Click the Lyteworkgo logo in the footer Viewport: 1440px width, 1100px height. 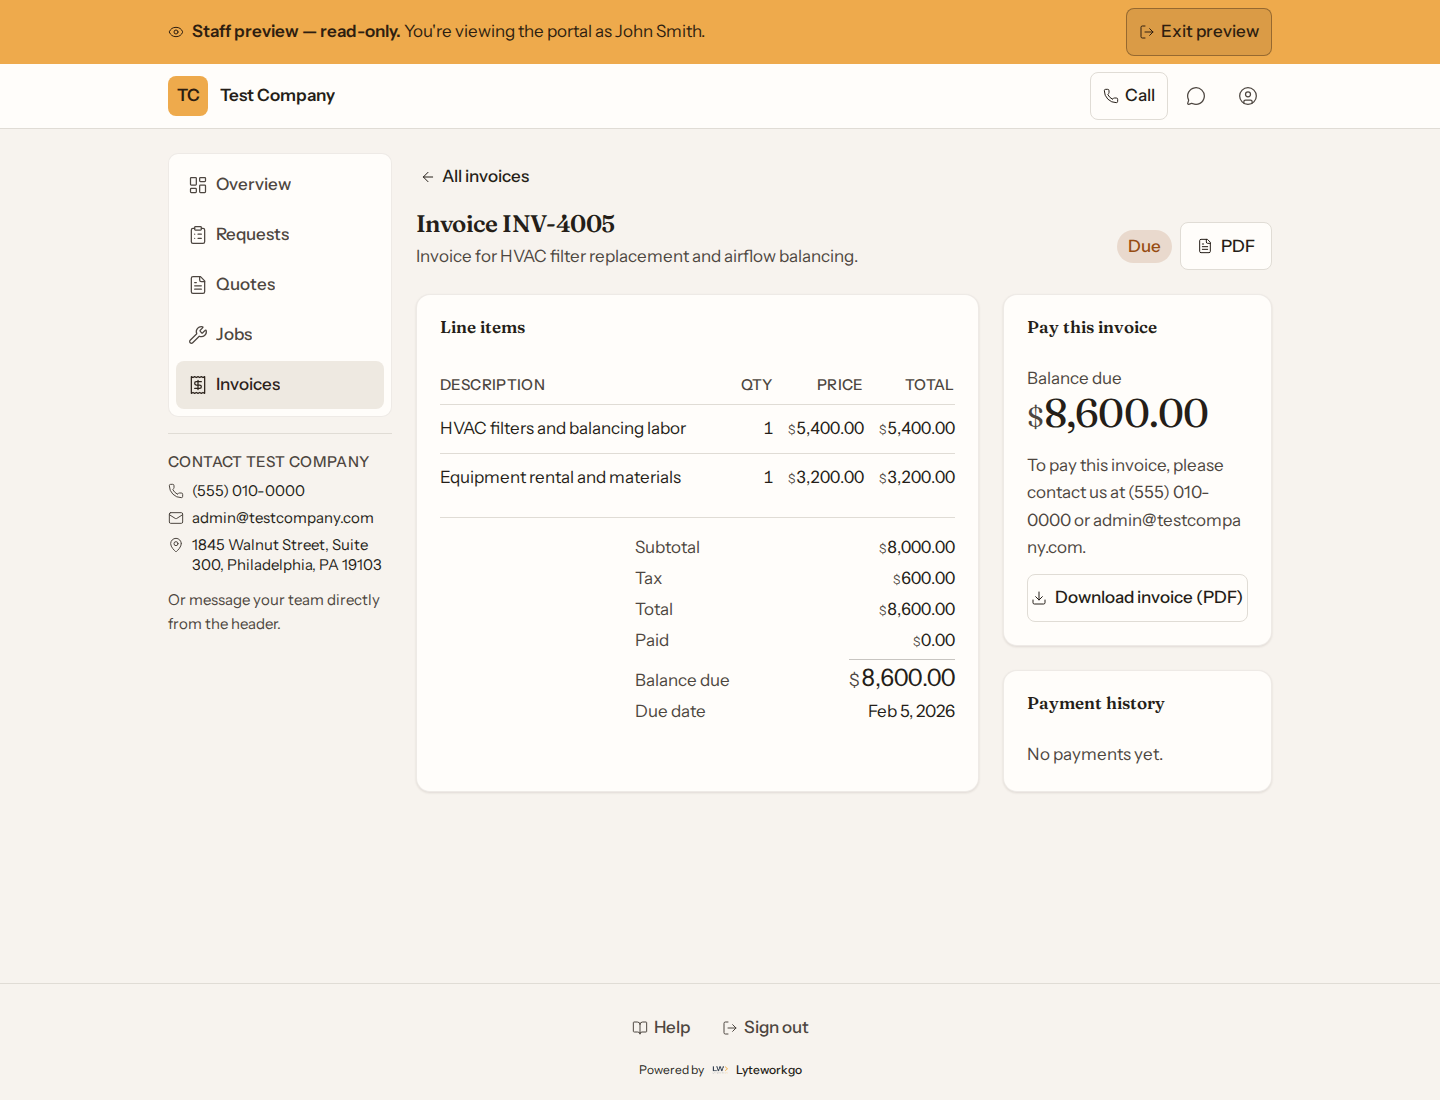click(719, 1070)
